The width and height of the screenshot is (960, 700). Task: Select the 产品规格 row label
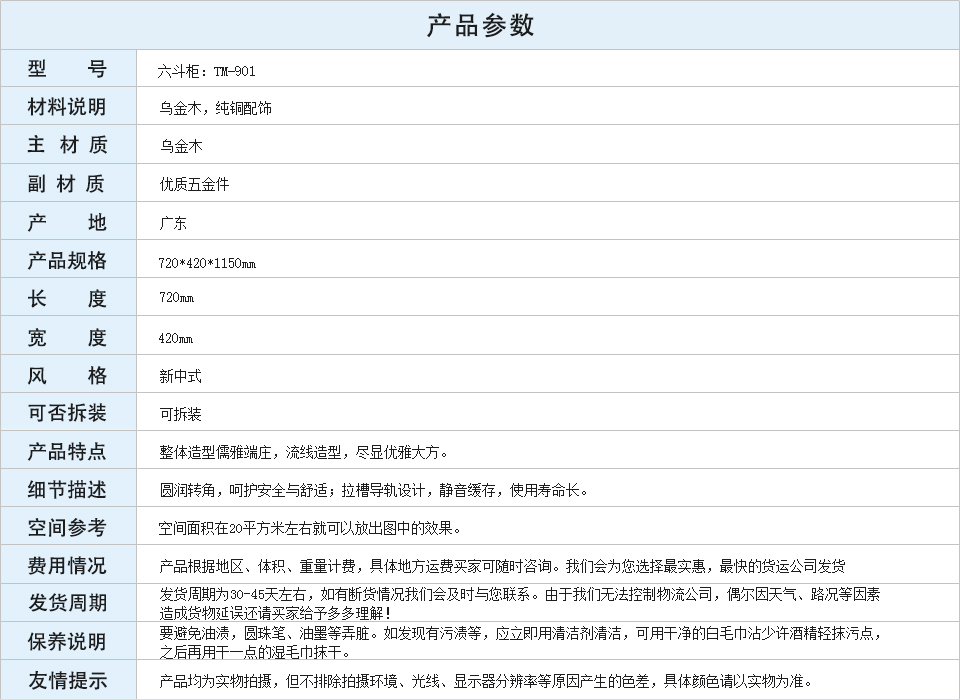pos(67,260)
